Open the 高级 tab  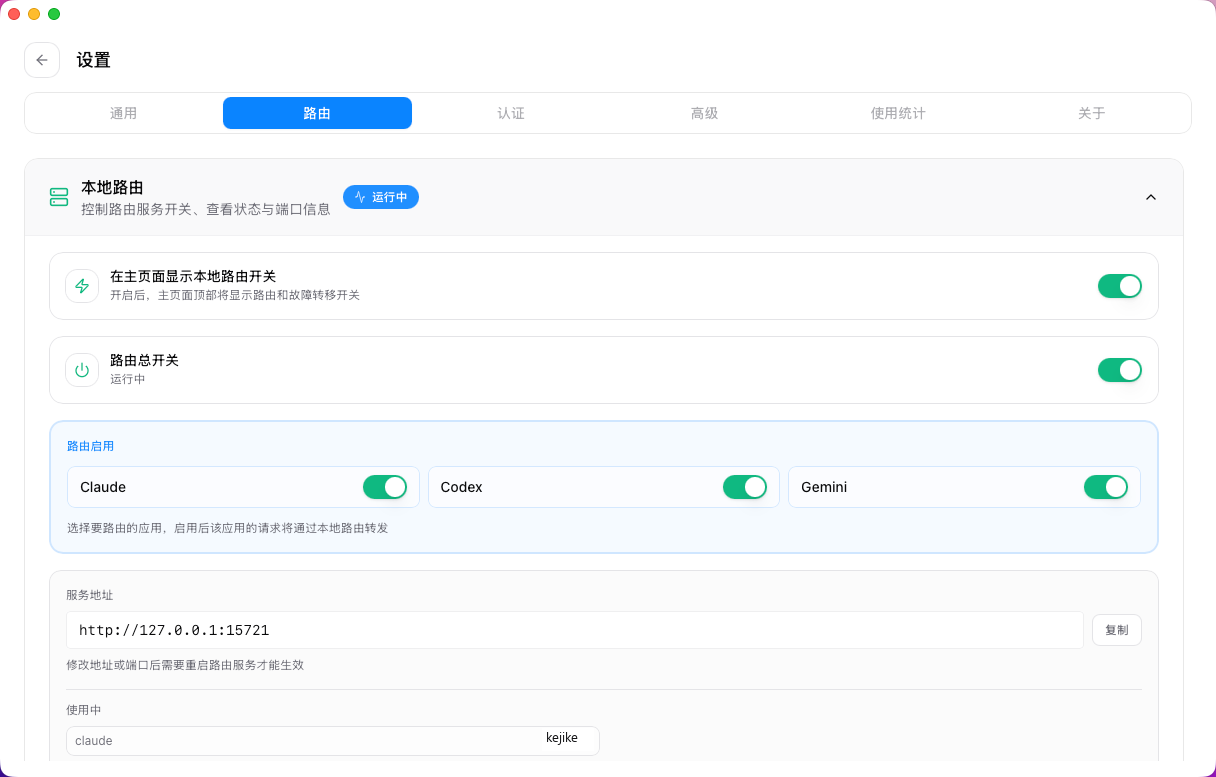[704, 113]
